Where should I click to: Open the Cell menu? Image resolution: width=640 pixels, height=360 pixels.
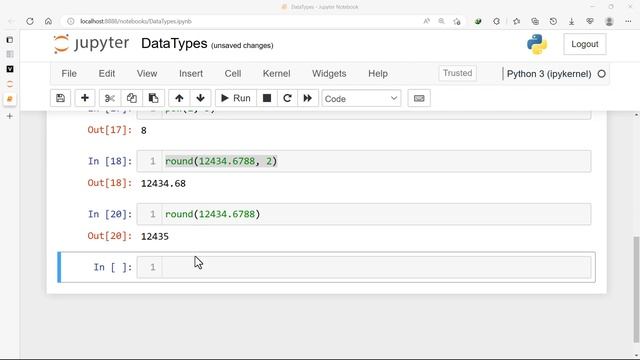[233, 74]
